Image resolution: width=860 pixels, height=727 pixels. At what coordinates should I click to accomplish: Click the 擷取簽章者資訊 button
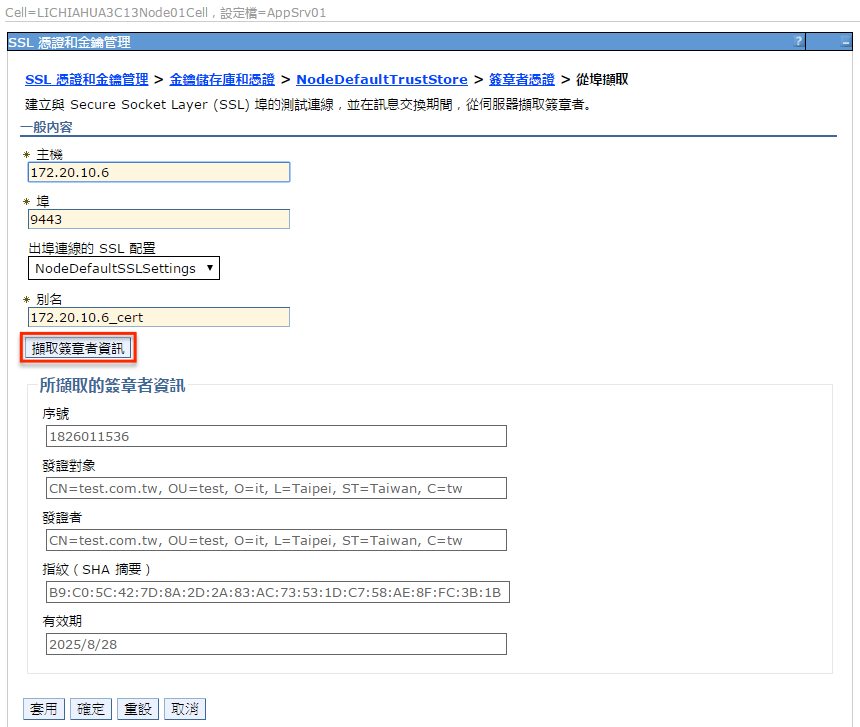coord(79,348)
